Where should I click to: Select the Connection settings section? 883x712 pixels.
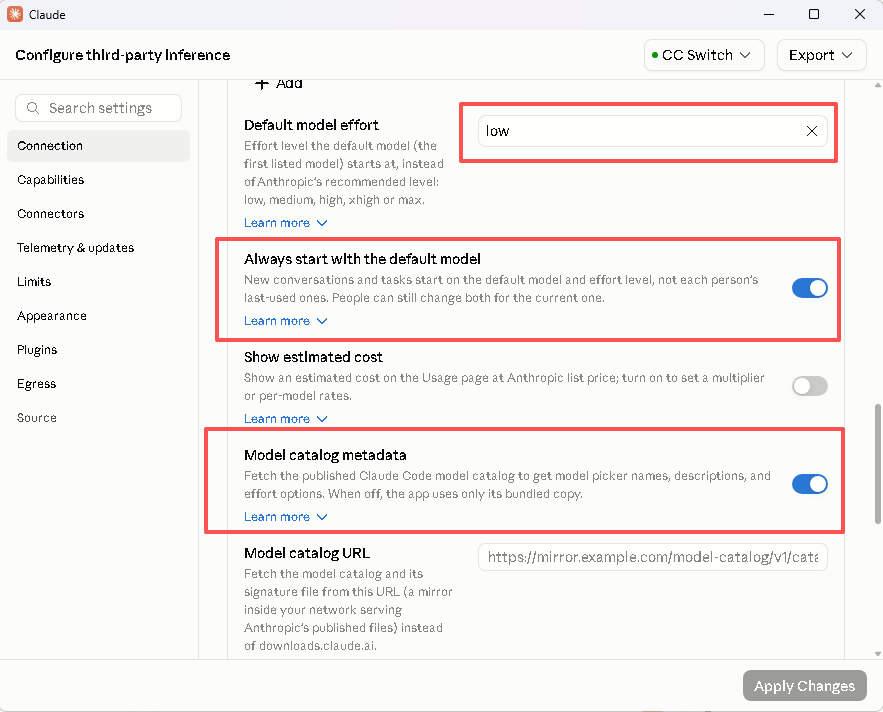(x=99, y=146)
